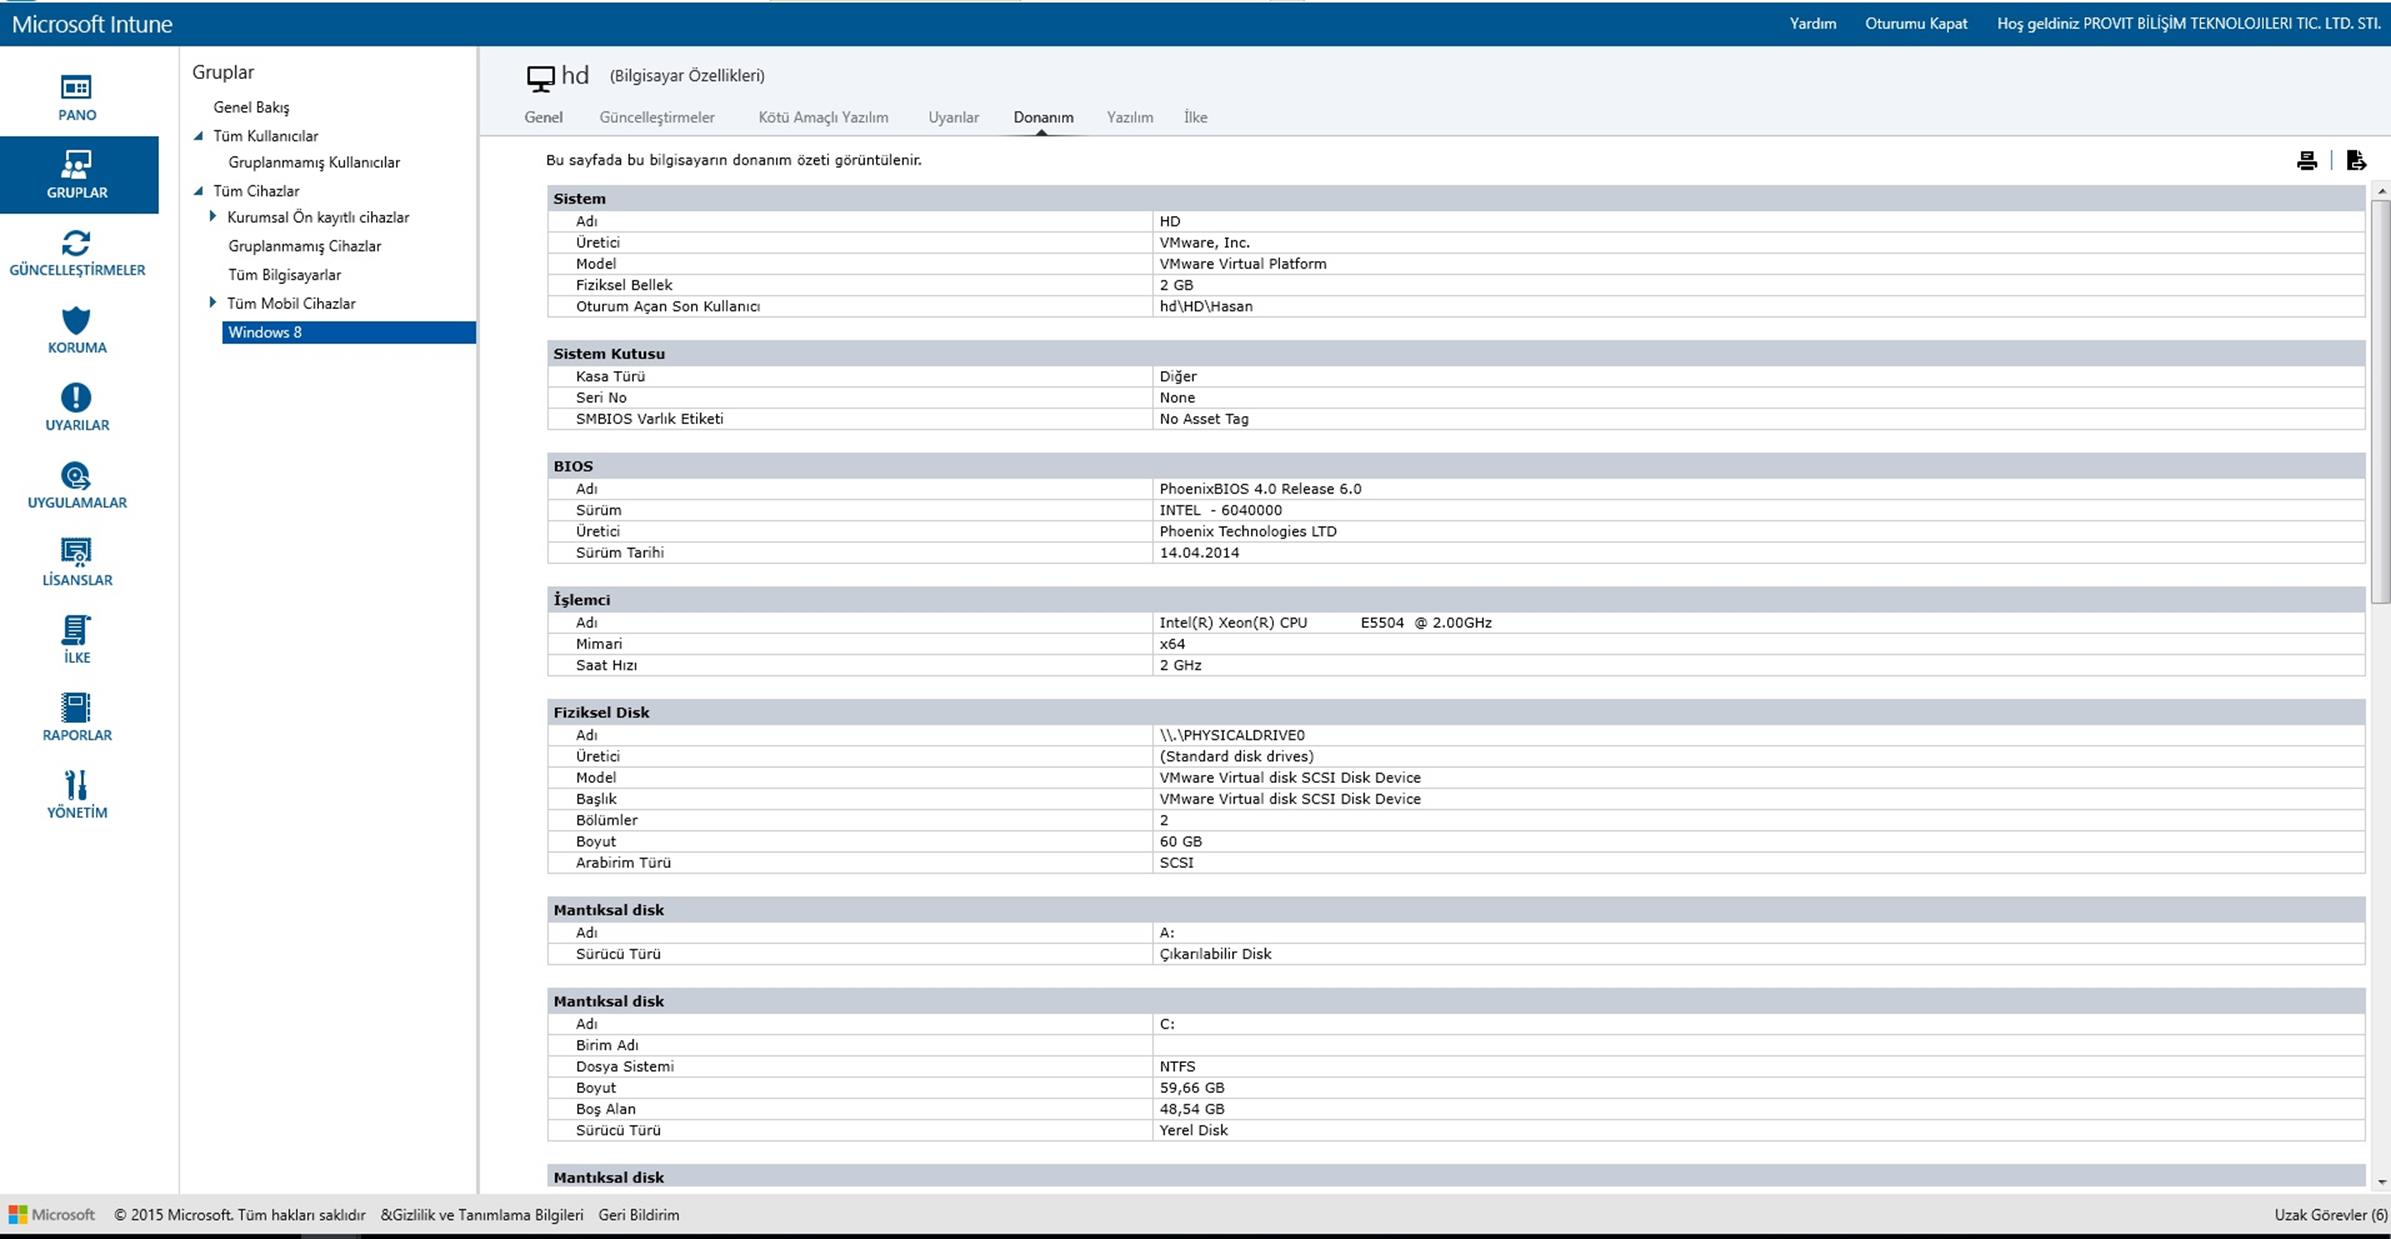The image size is (2391, 1239).
Task: Click the computer monitor icon beside hd
Action: pos(540,78)
